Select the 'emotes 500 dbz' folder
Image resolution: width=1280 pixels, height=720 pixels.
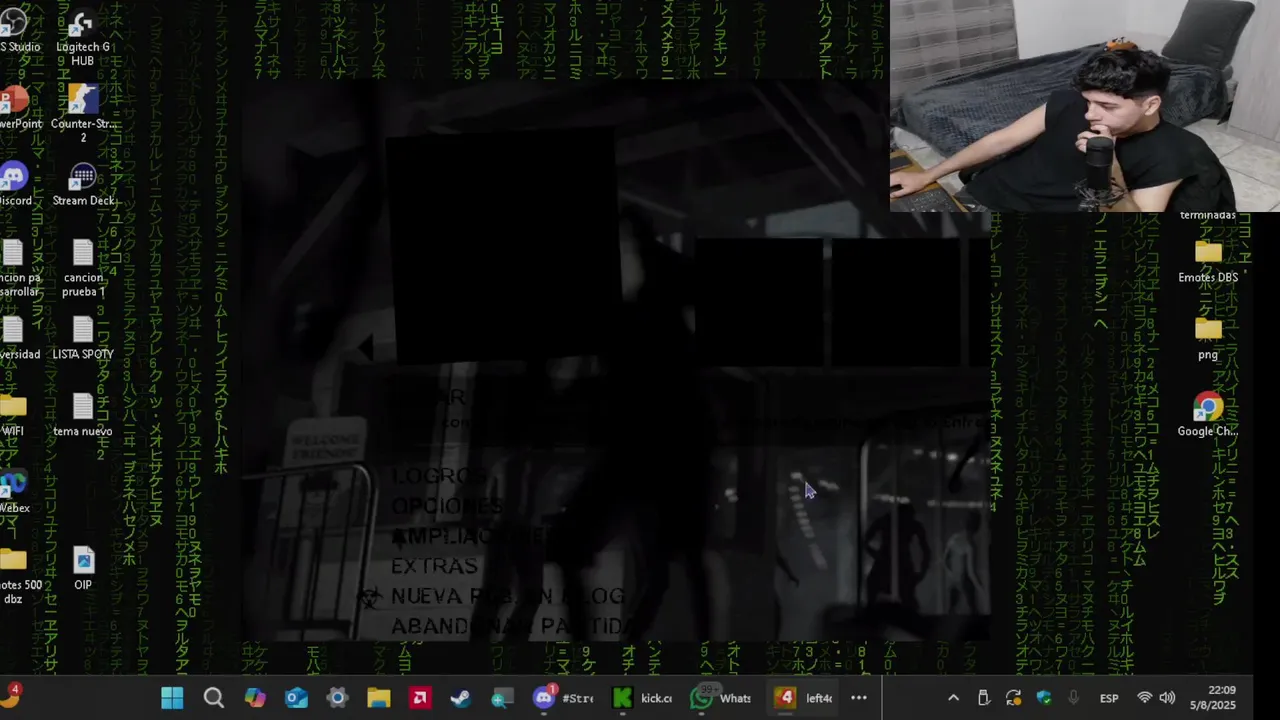pyautogui.click(x=15, y=576)
